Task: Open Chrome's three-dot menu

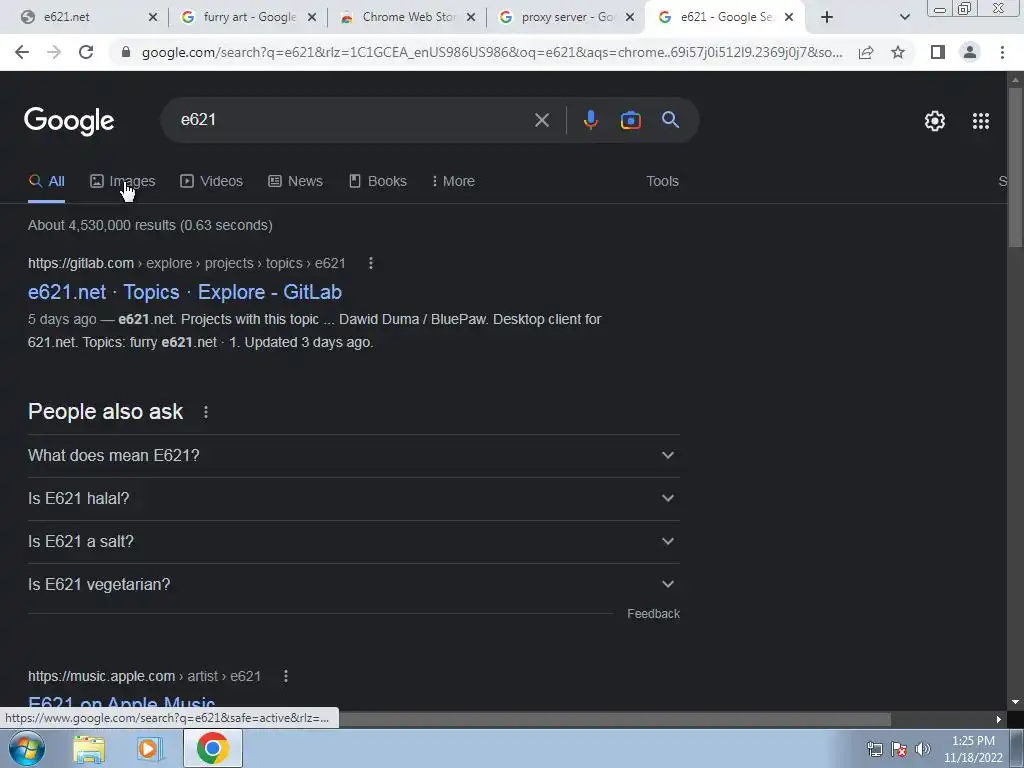Action: tap(1002, 52)
